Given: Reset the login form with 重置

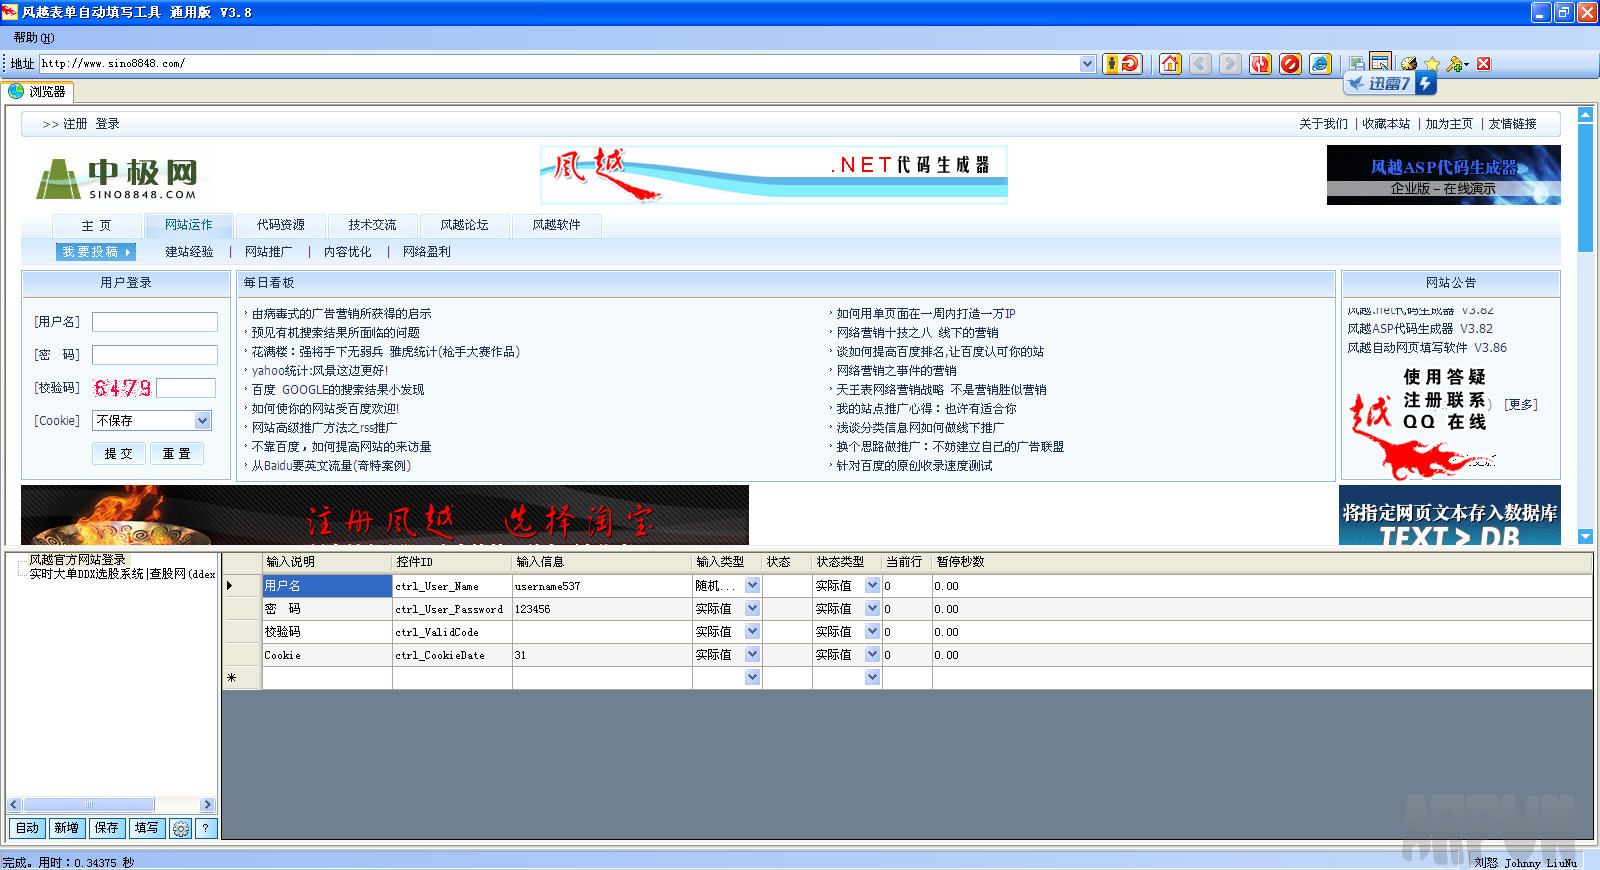Looking at the screenshot, I should [x=177, y=453].
